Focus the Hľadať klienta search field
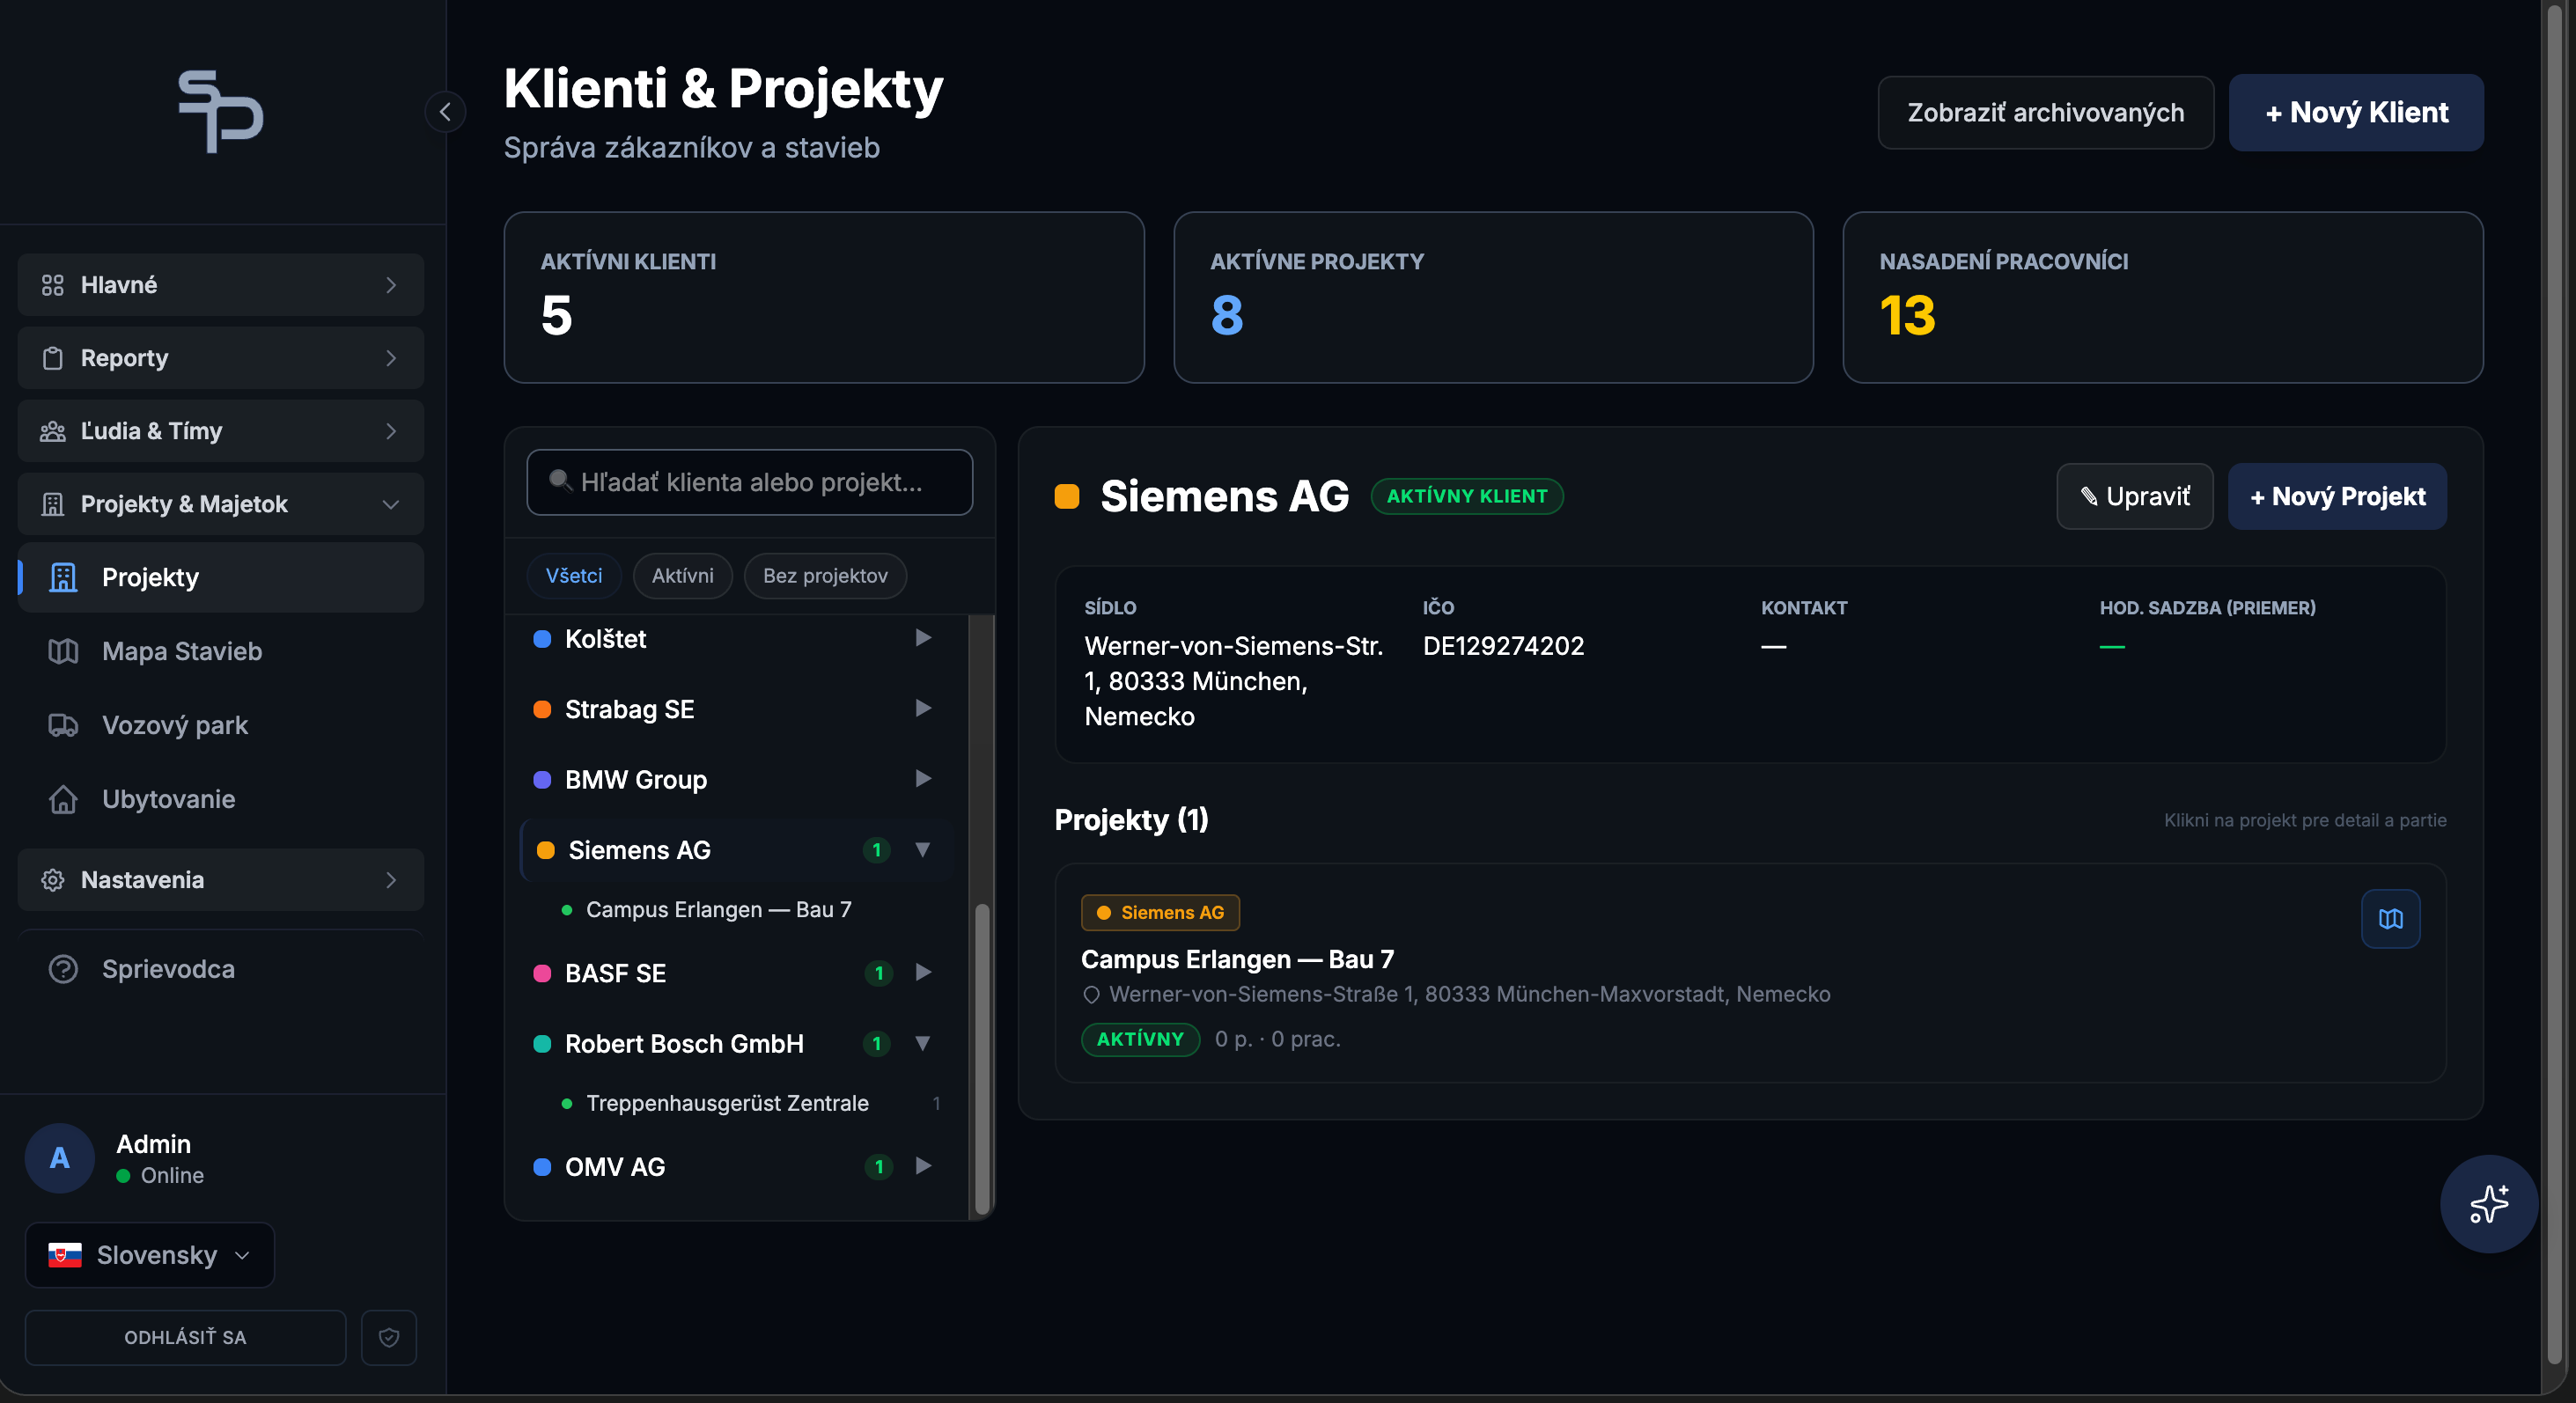2576x1403 pixels. [x=750, y=482]
